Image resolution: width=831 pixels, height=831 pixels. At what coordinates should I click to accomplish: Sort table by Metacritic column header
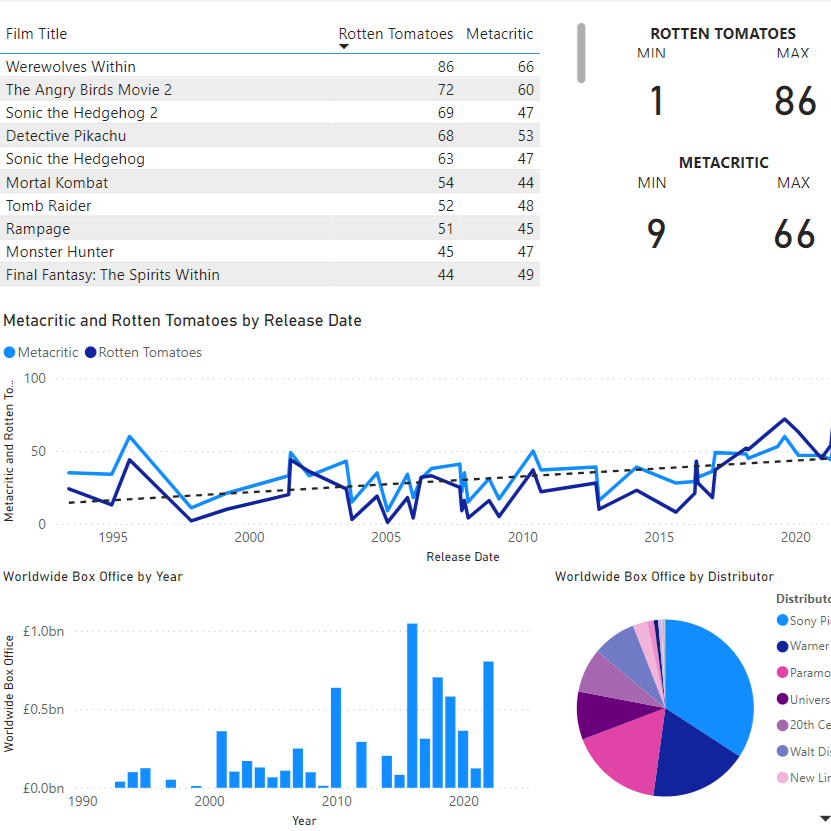point(499,34)
